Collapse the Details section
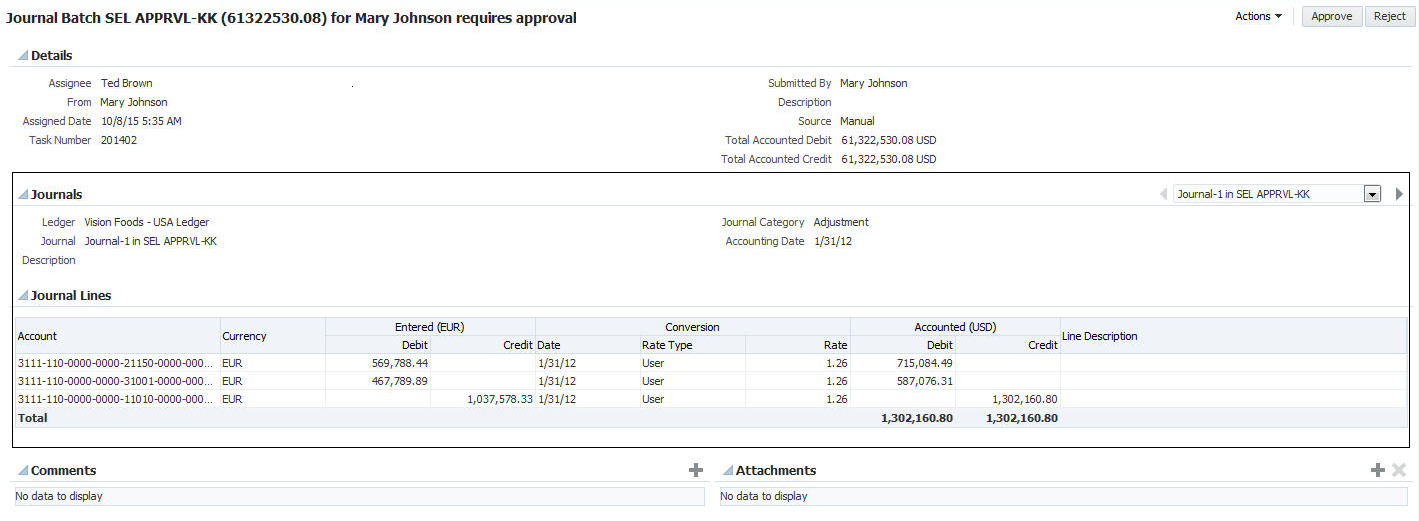The height and width of the screenshot is (521, 1419). click(x=23, y=56)
